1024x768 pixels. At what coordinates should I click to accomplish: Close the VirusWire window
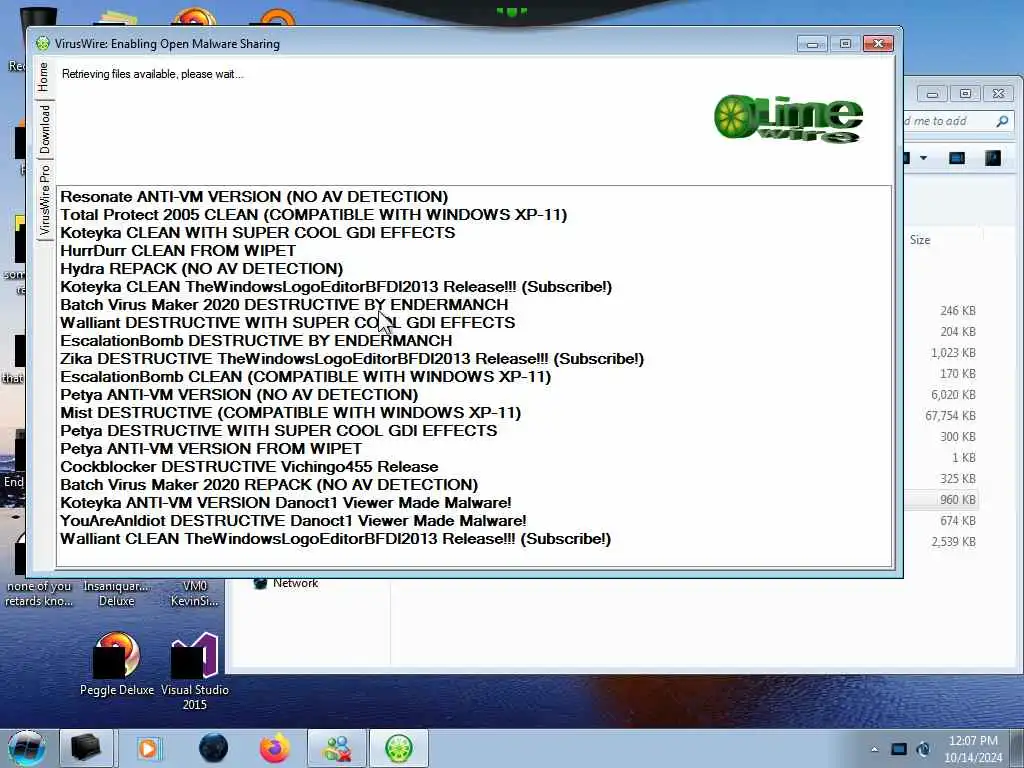click(878, 44)
